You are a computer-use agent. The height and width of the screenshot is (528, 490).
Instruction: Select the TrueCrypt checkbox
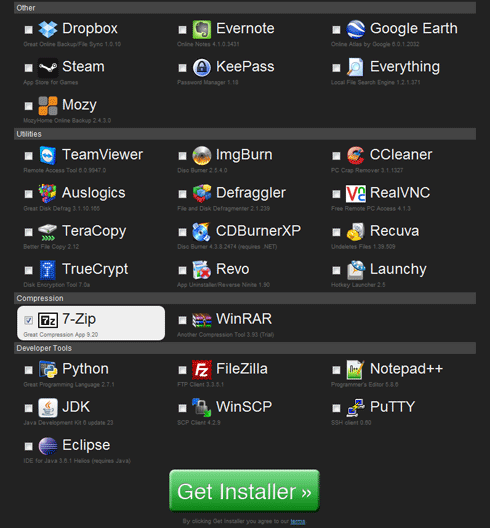click(x=29, y=270)
